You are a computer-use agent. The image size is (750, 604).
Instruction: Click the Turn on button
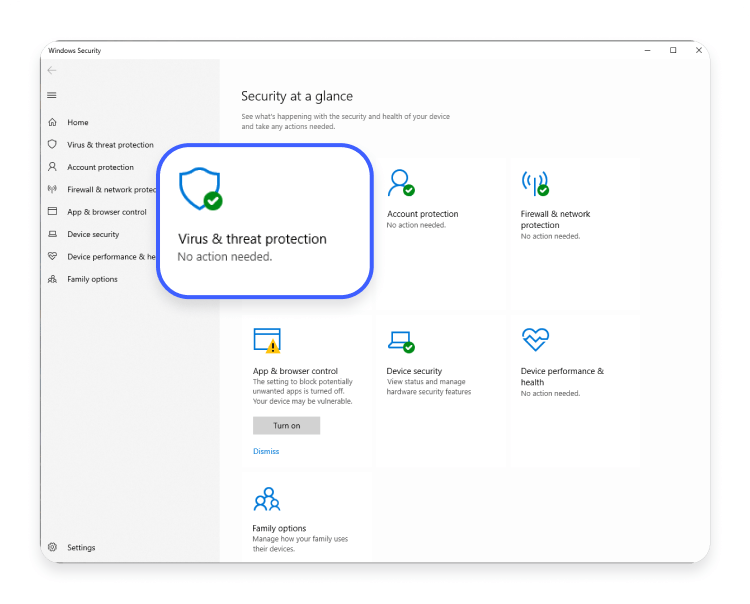tap(287, 425)
